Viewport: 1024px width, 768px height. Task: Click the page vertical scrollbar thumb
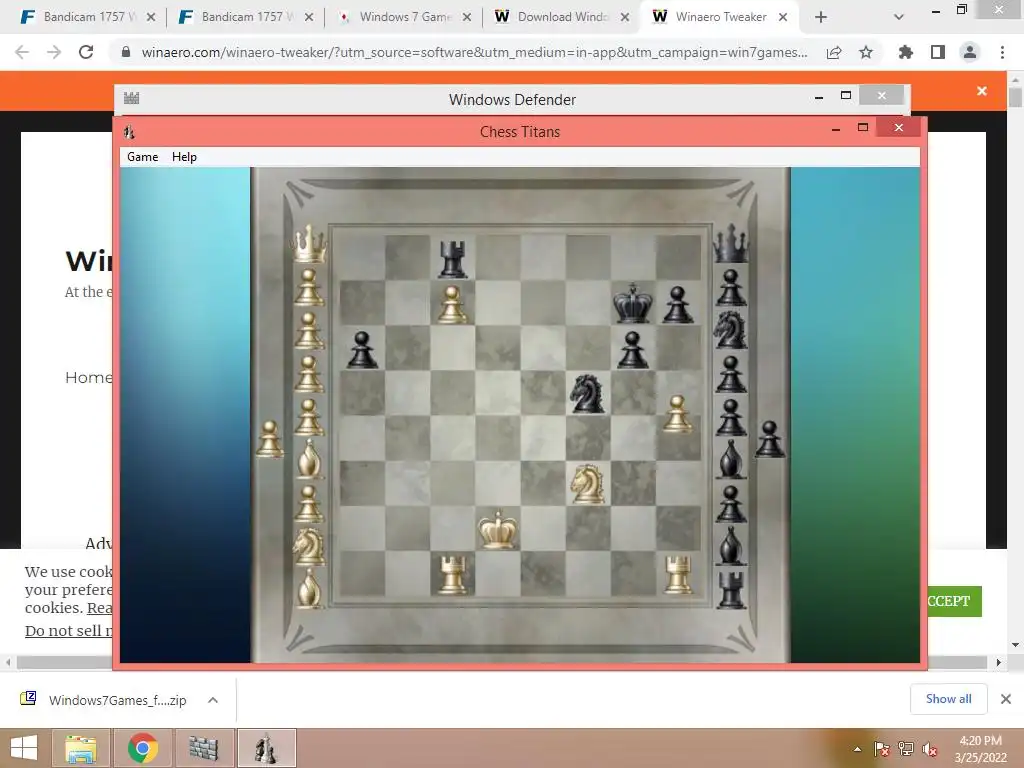click(1015, 99)
